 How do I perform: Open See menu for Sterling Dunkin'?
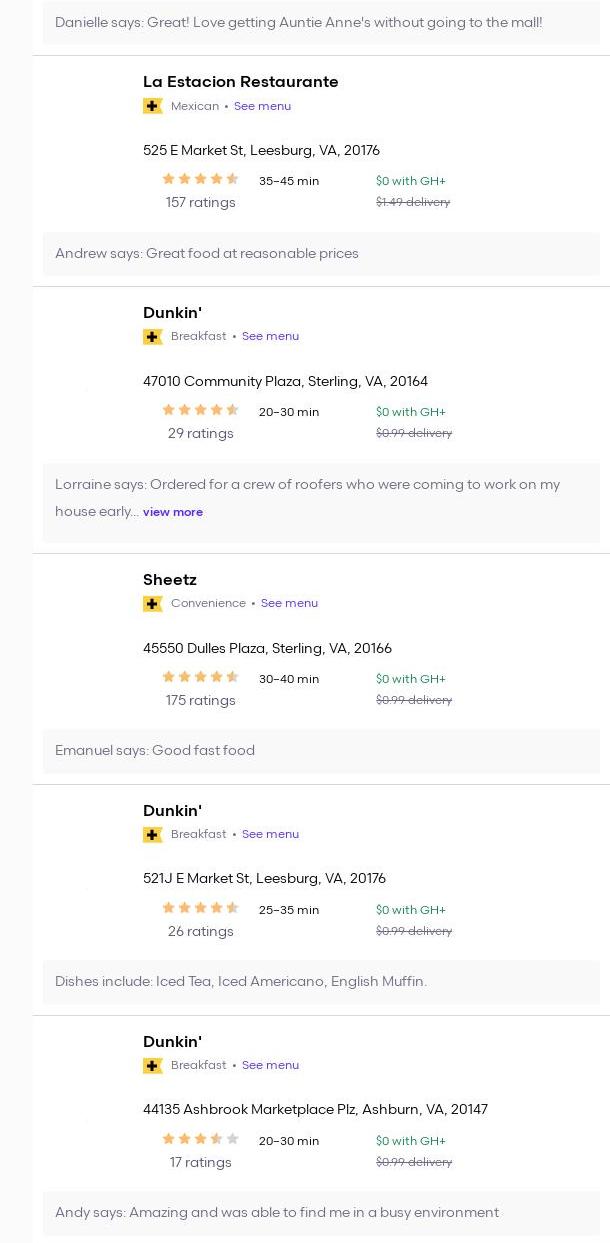pyautogui.click(x=270, y=337)
